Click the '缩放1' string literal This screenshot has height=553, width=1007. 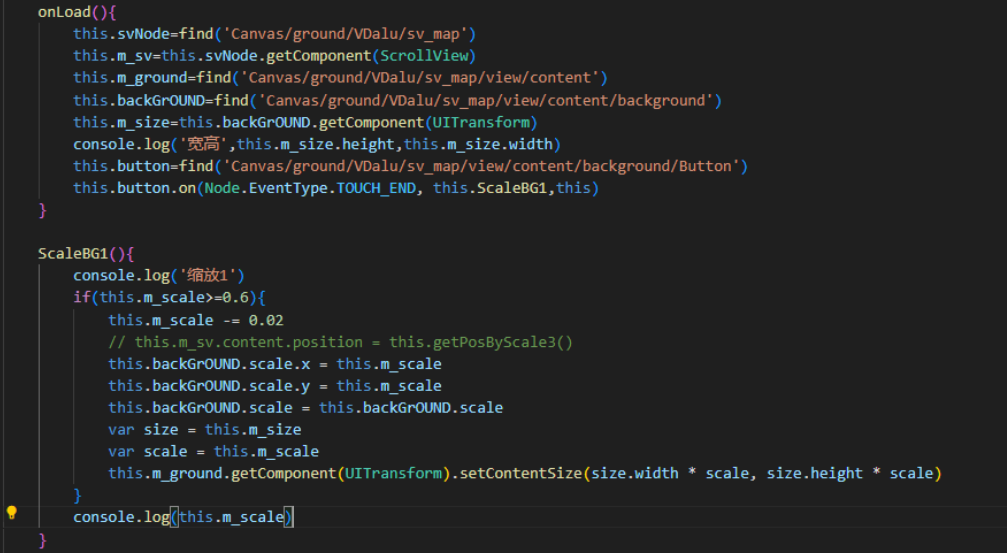pos(209,275)
